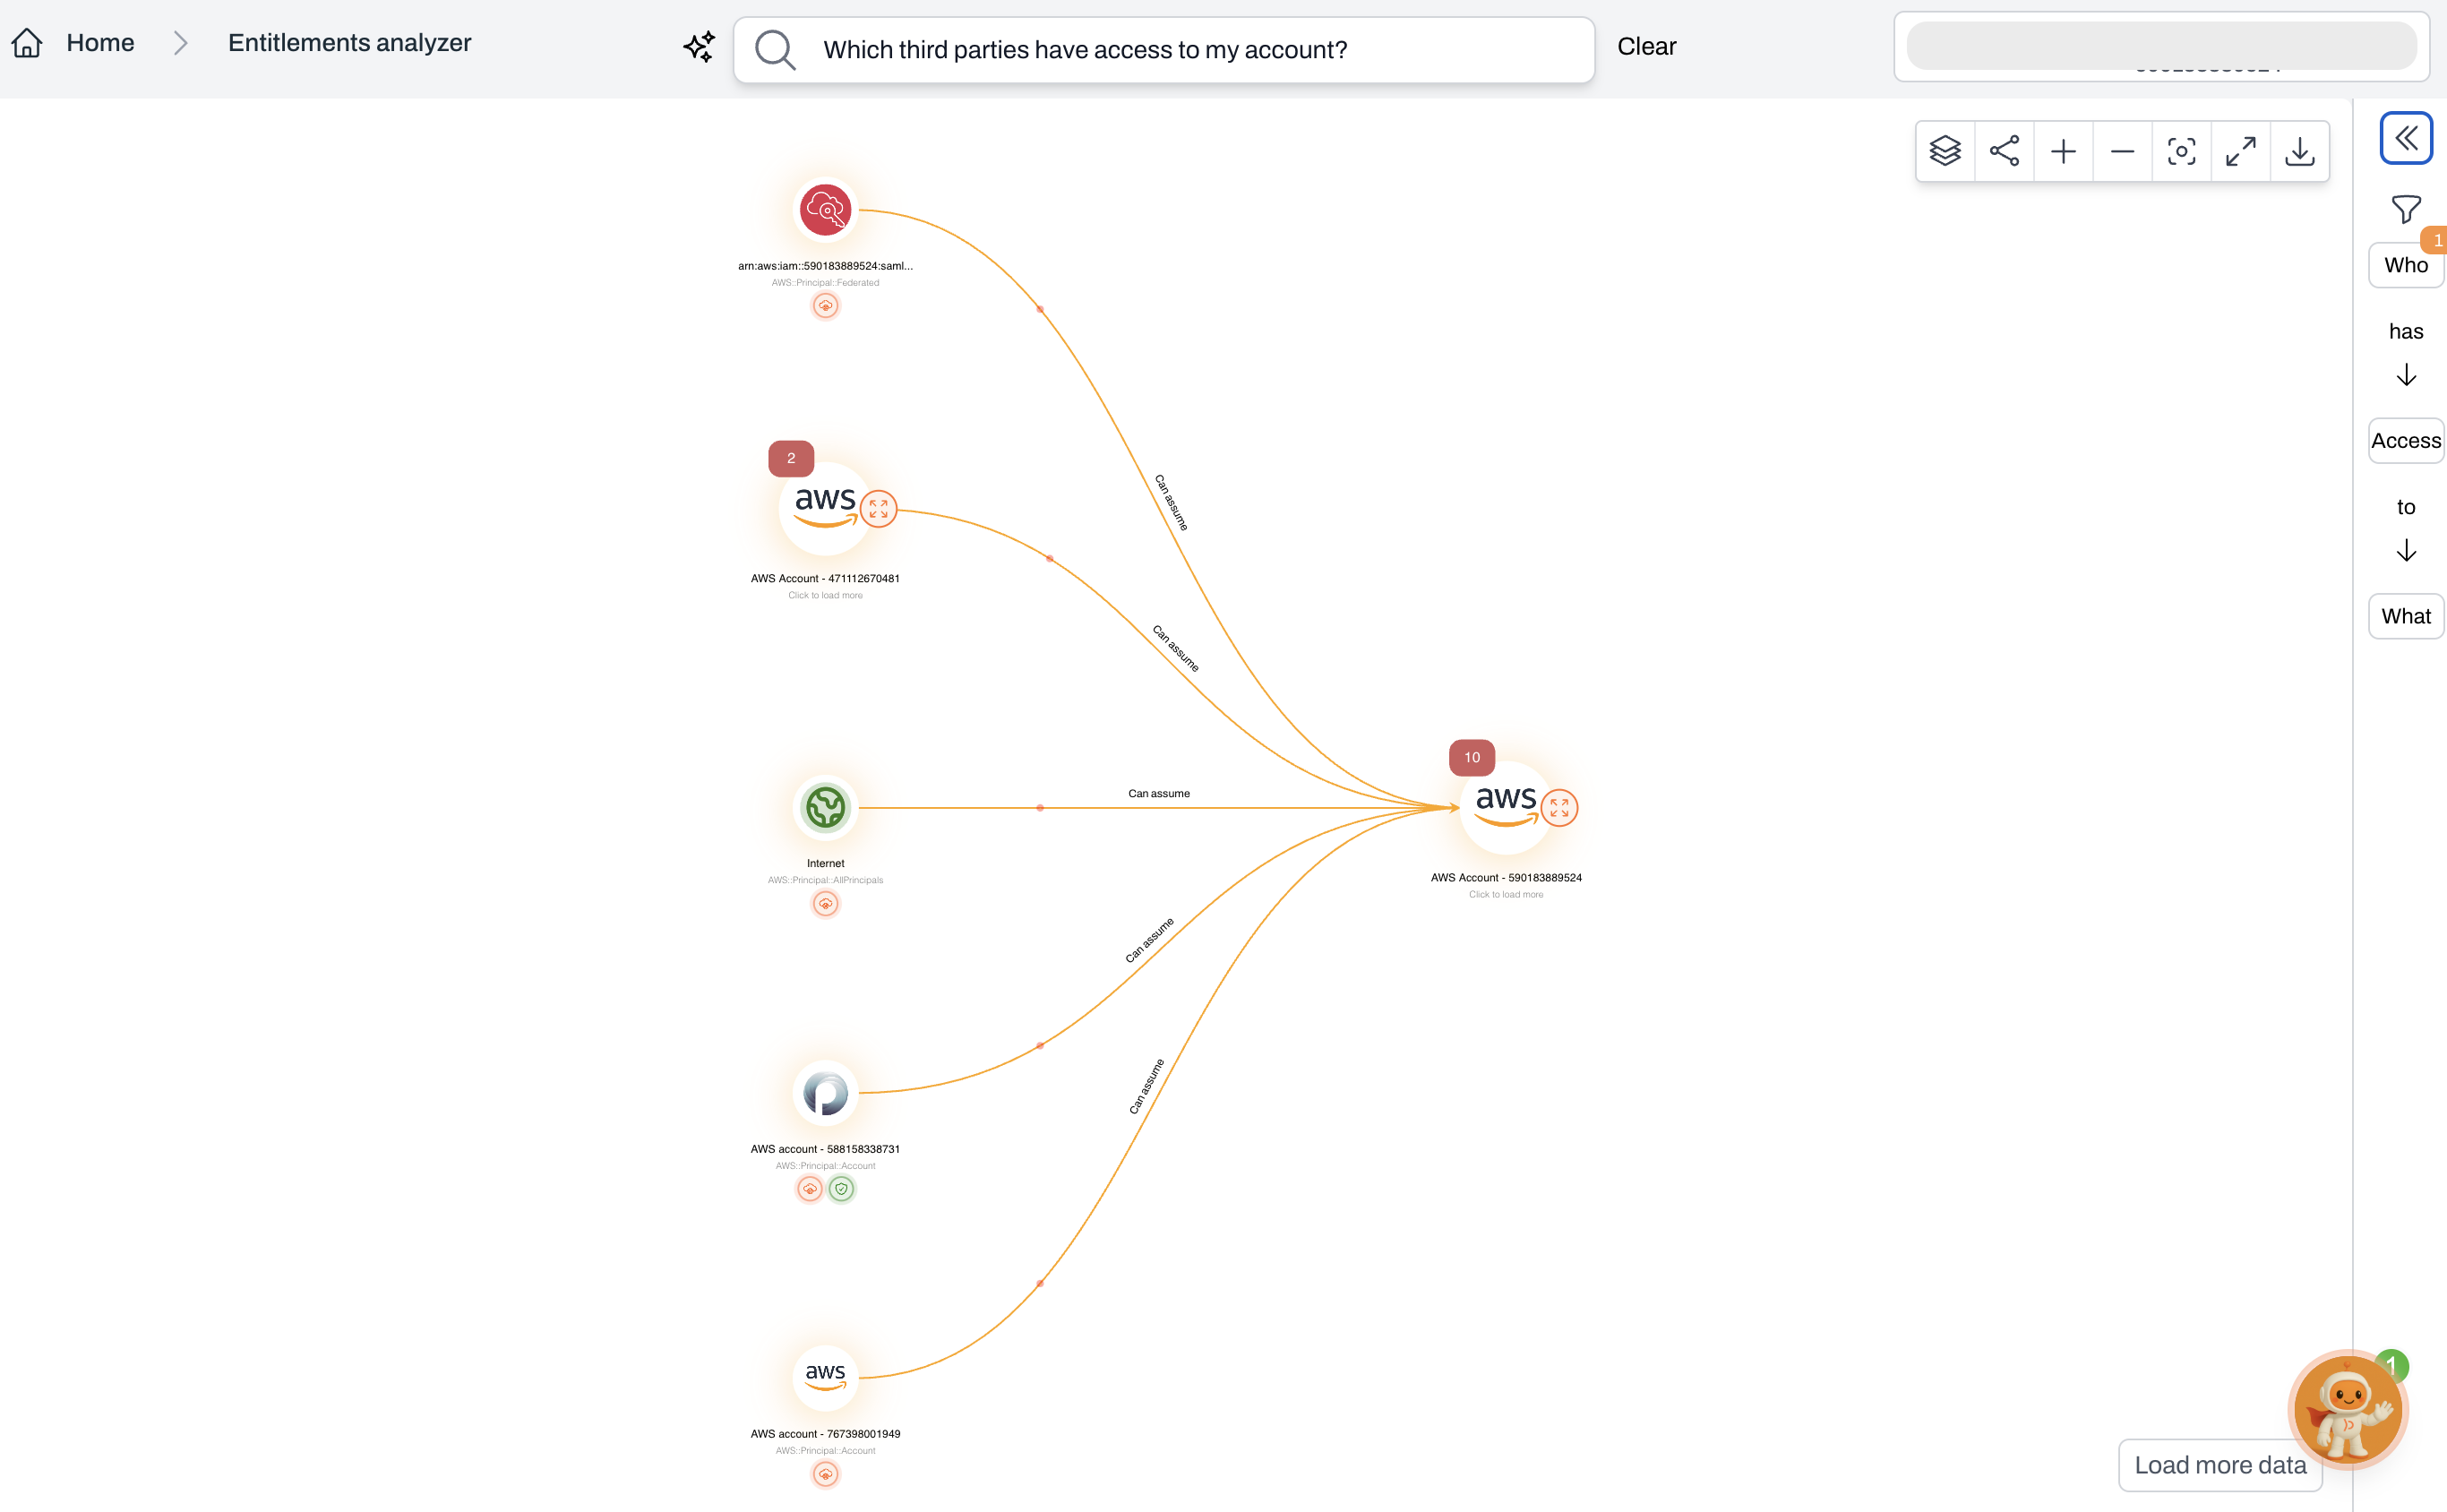The image size is (2447, 1512).
Task: Click AWS Account 471112670481 node
Action: (824, 509)
